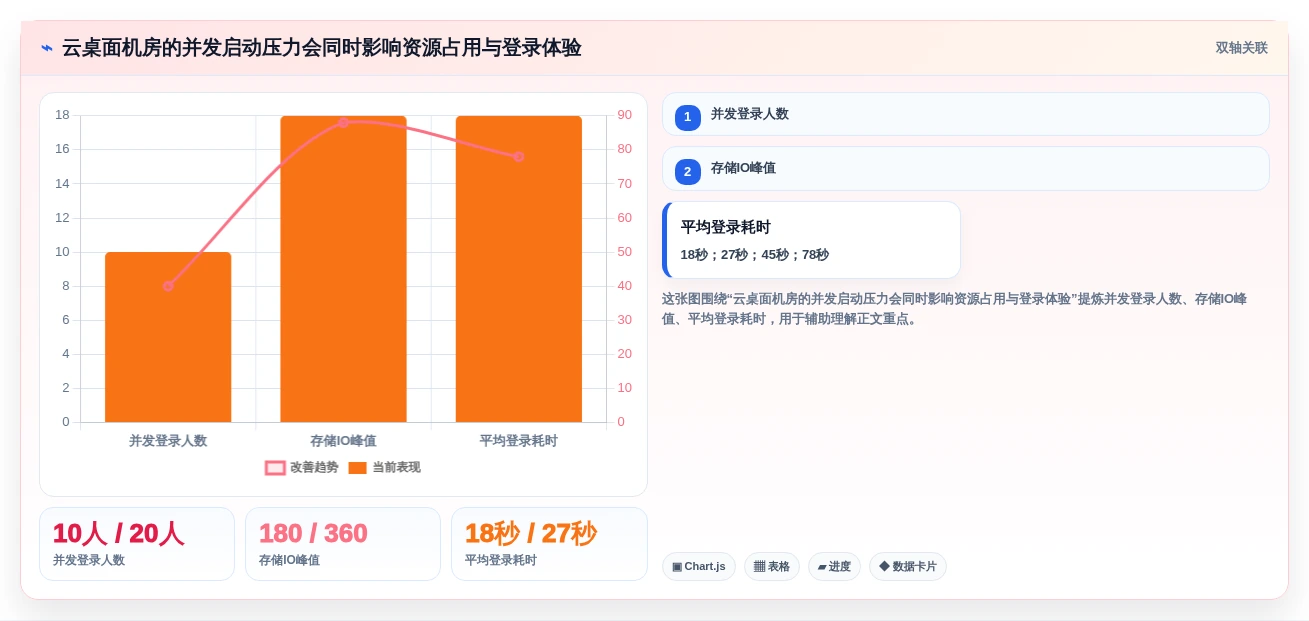Viewport: 1309px width, 621px height.
Task: Click the trend line point over 并发登录人数
Action: [168, 286]
